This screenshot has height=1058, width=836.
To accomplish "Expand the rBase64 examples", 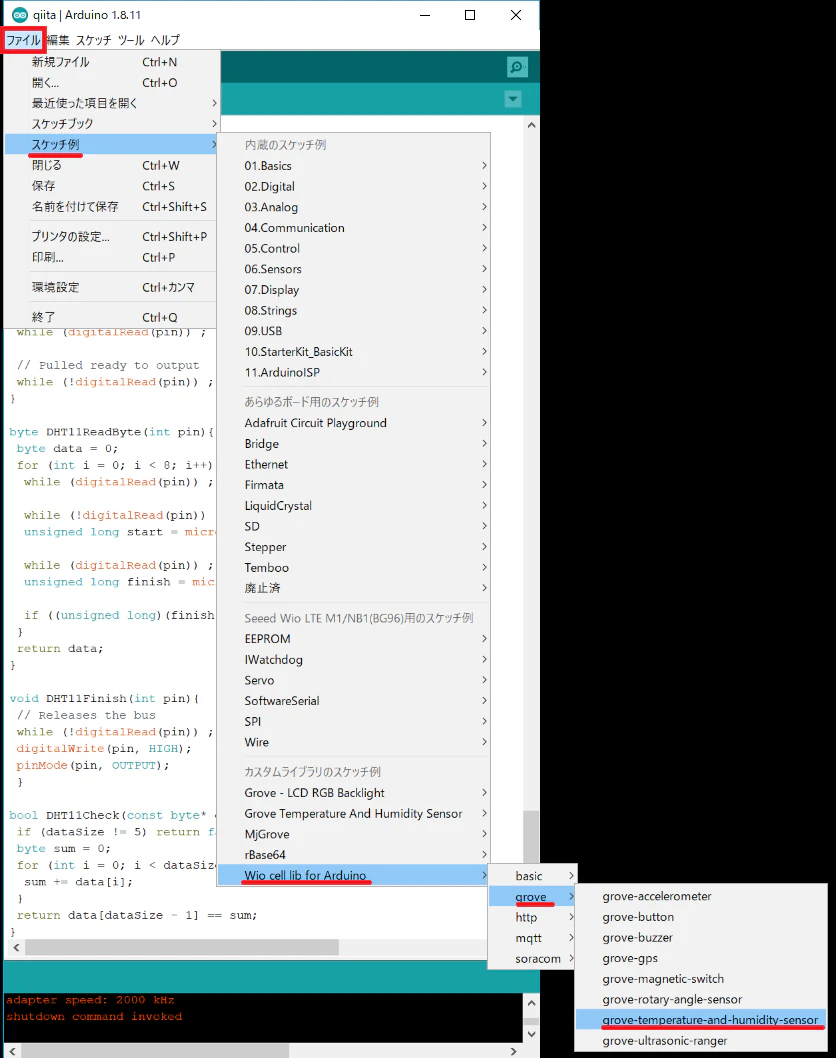I will tap(354, 855).
